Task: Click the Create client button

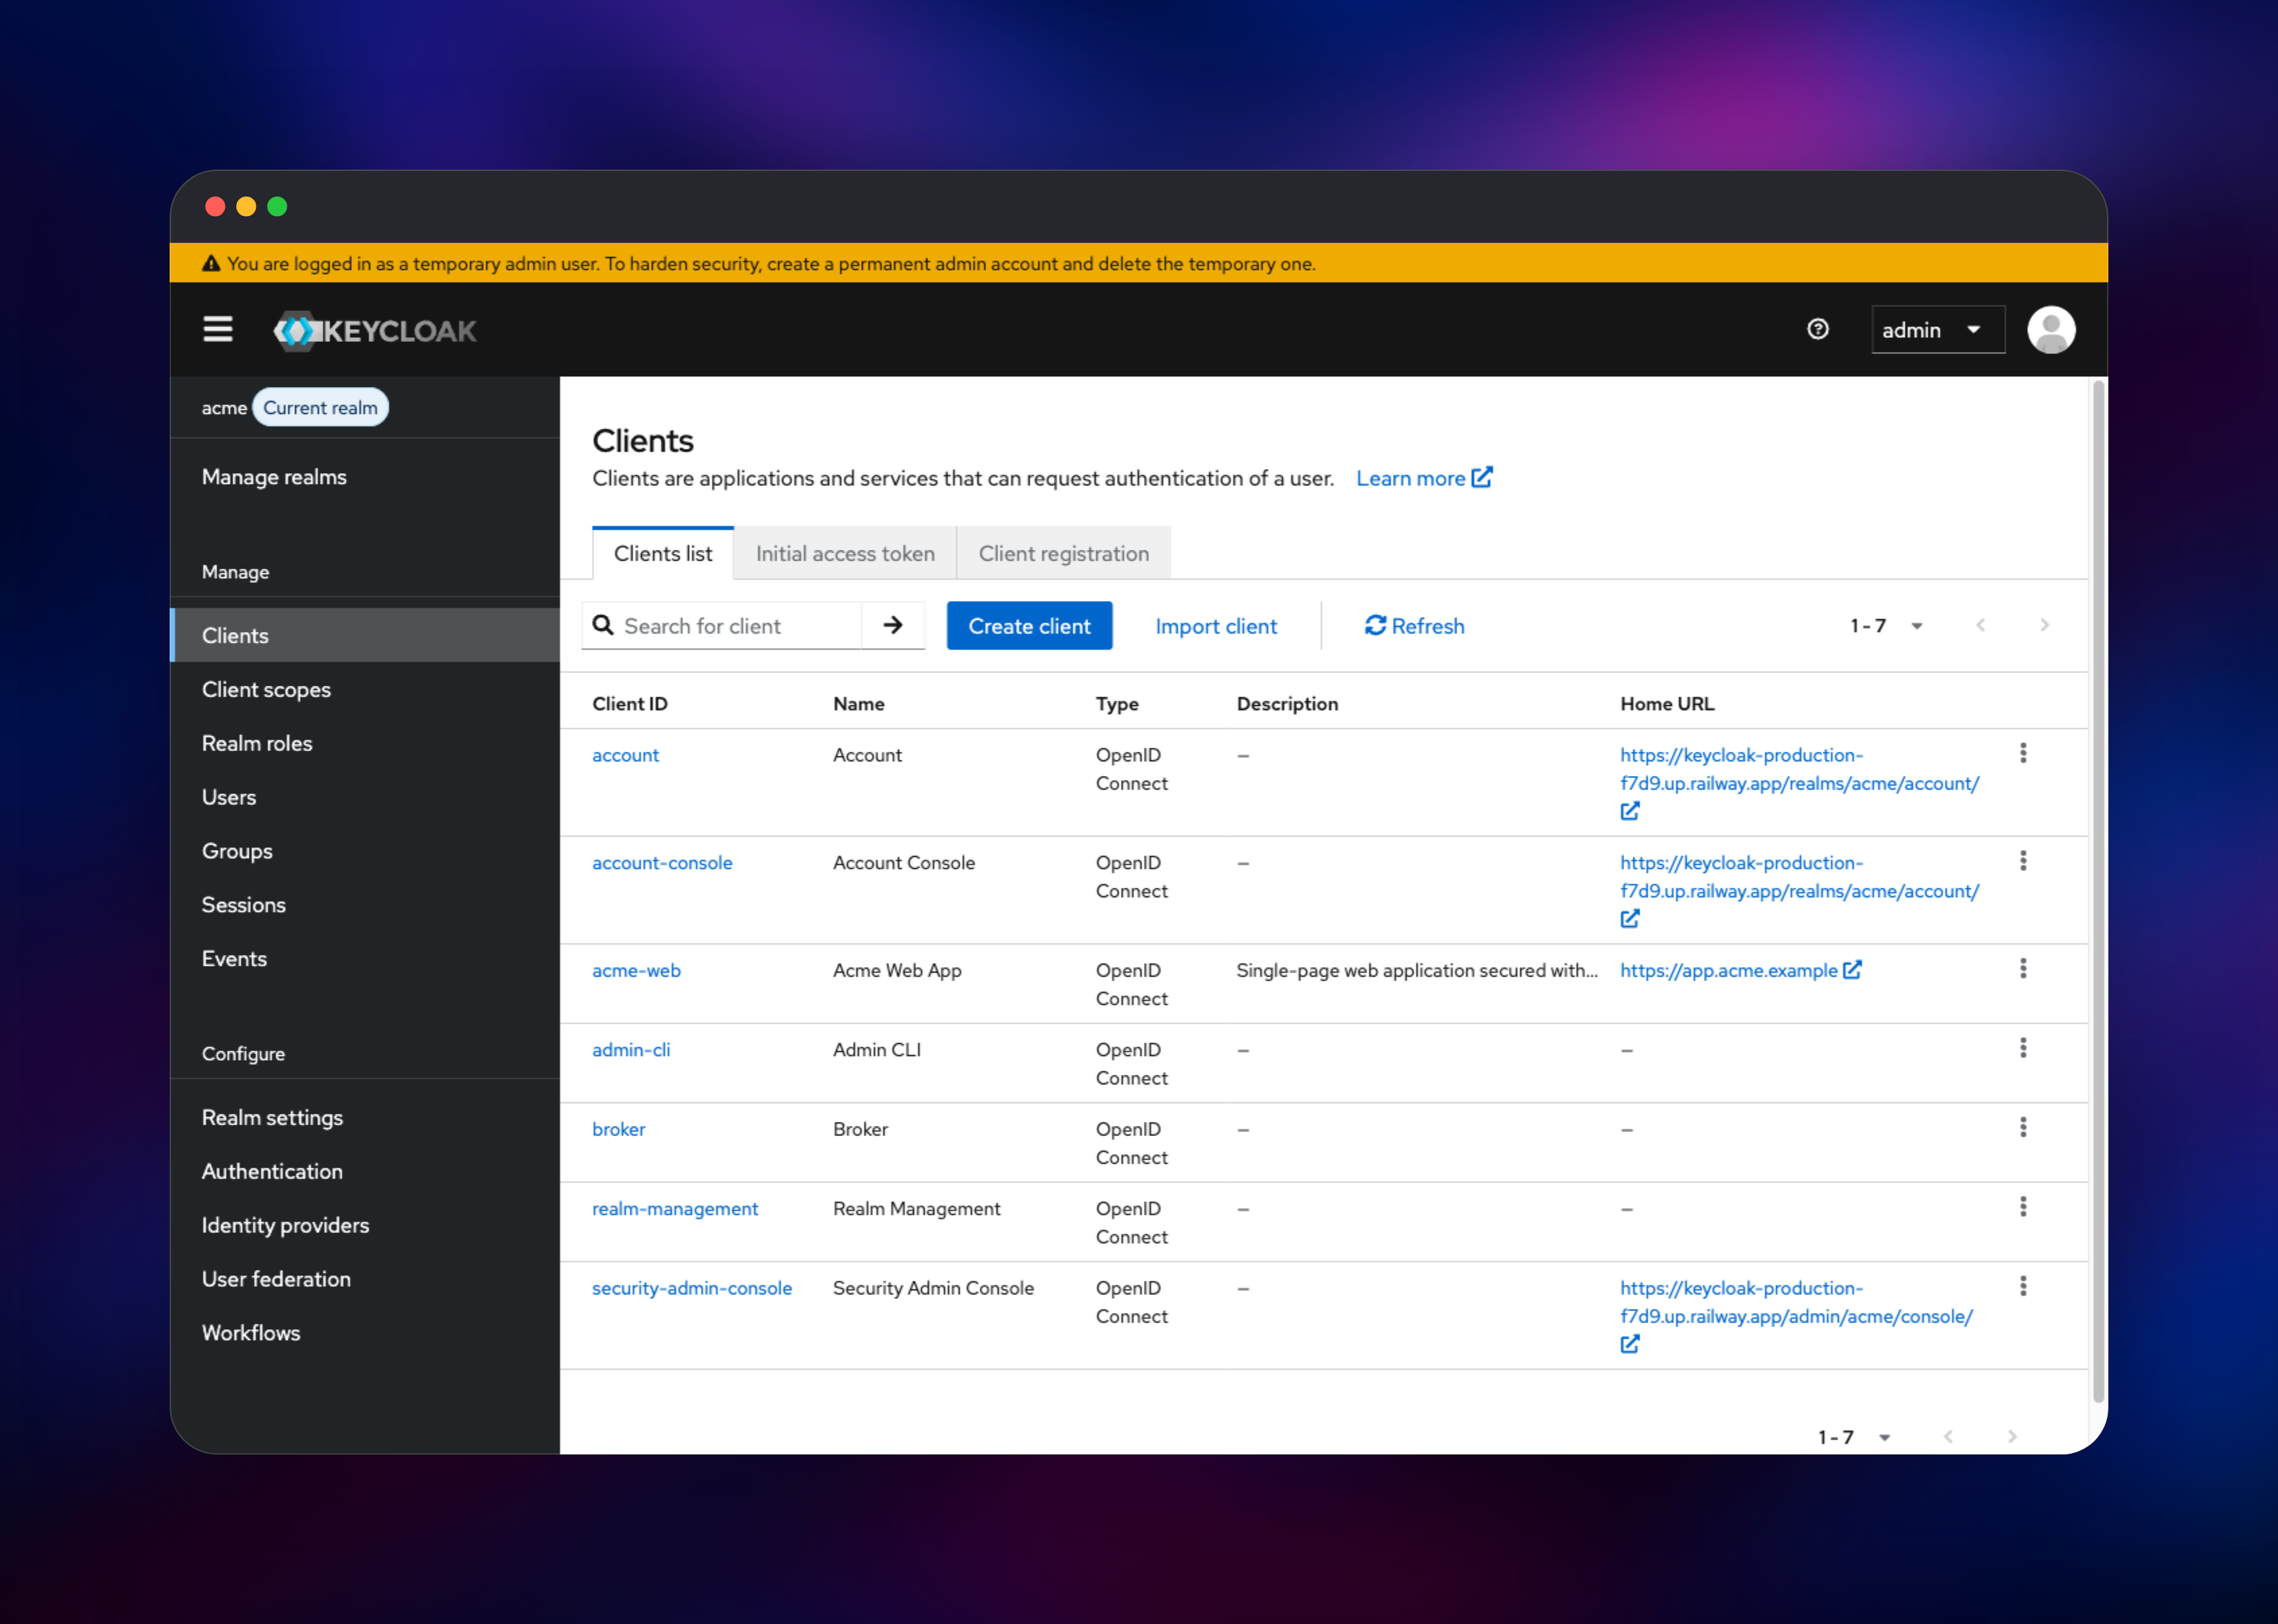Action: coord(1029,625)
